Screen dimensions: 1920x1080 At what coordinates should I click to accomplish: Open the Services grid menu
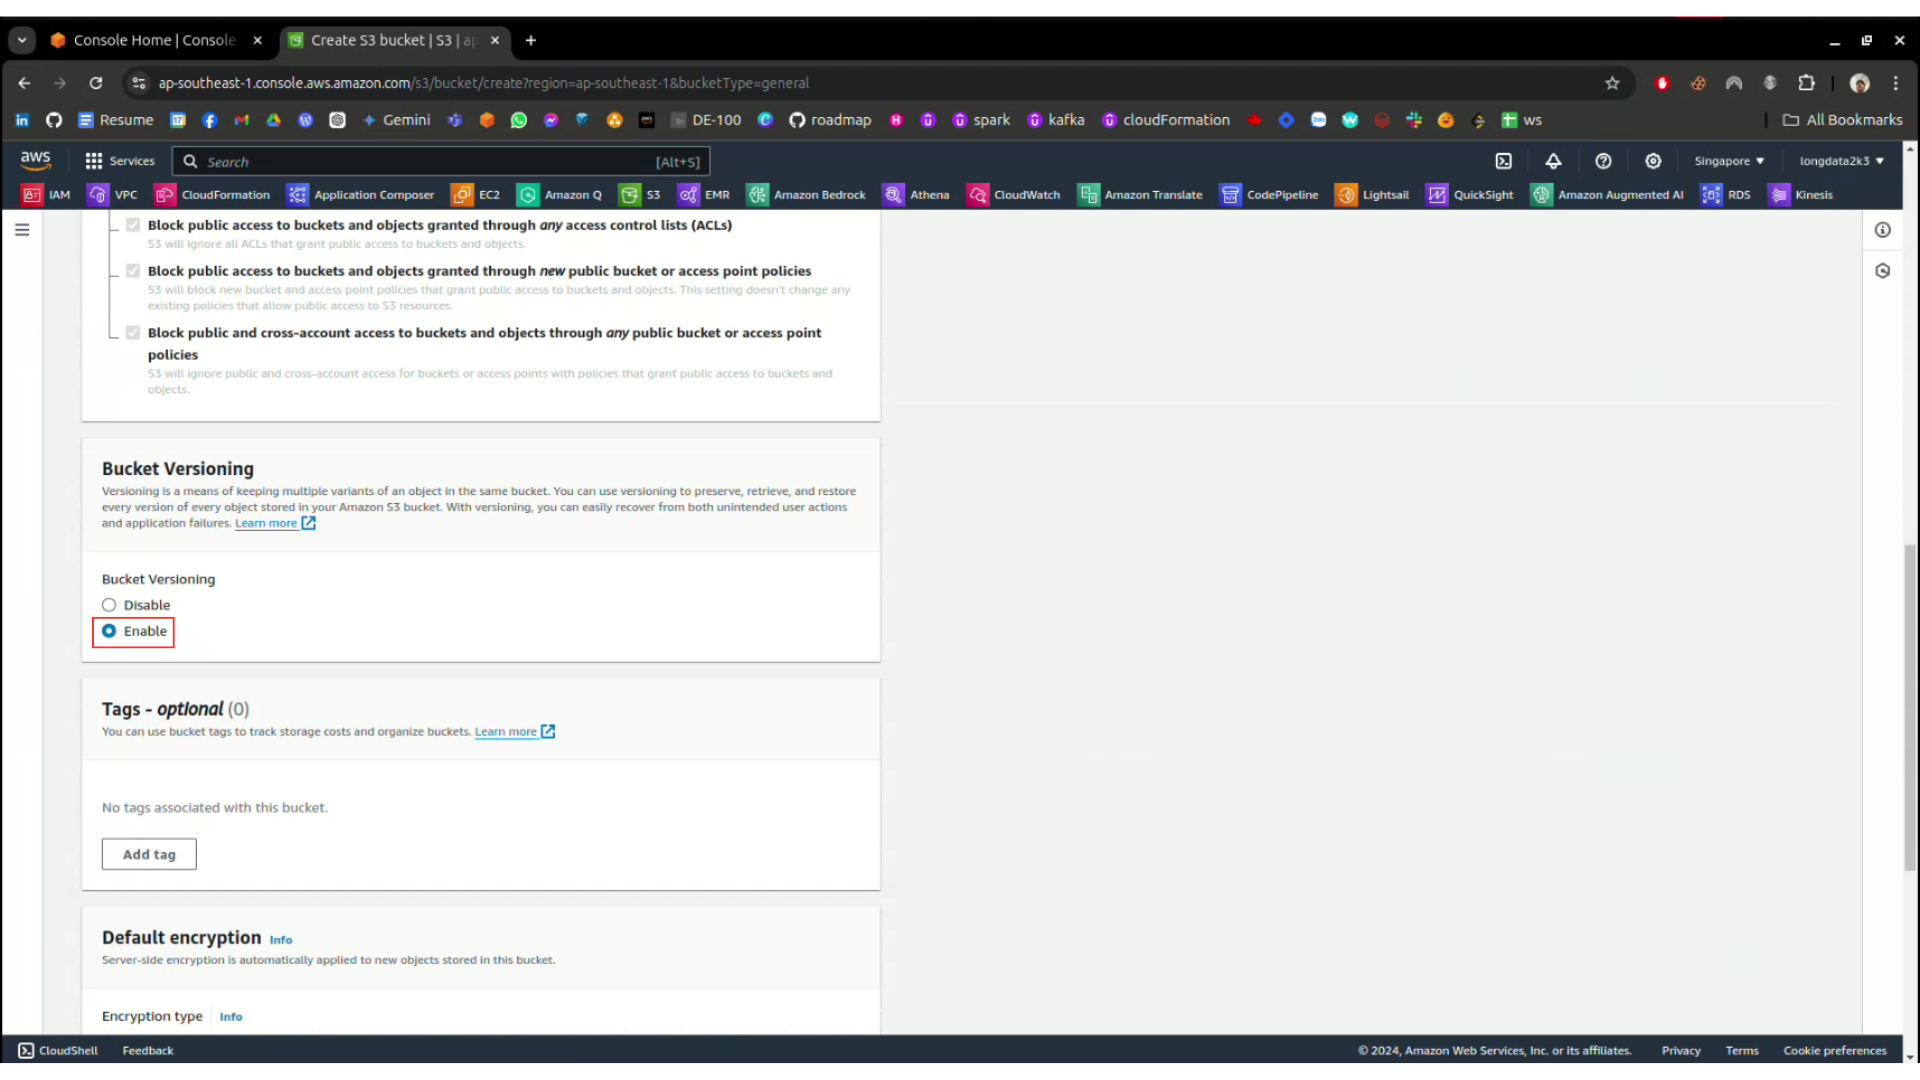click(x=120, y=161)
